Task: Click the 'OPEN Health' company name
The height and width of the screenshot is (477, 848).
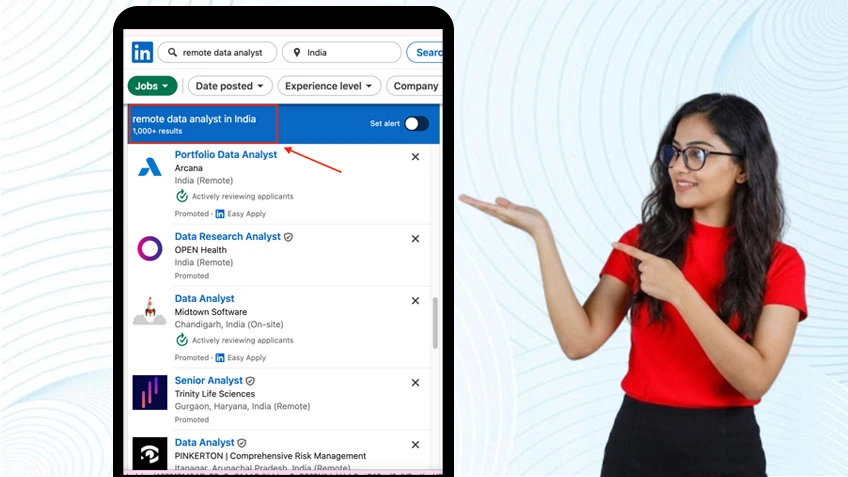Action: tap(201, 250)
